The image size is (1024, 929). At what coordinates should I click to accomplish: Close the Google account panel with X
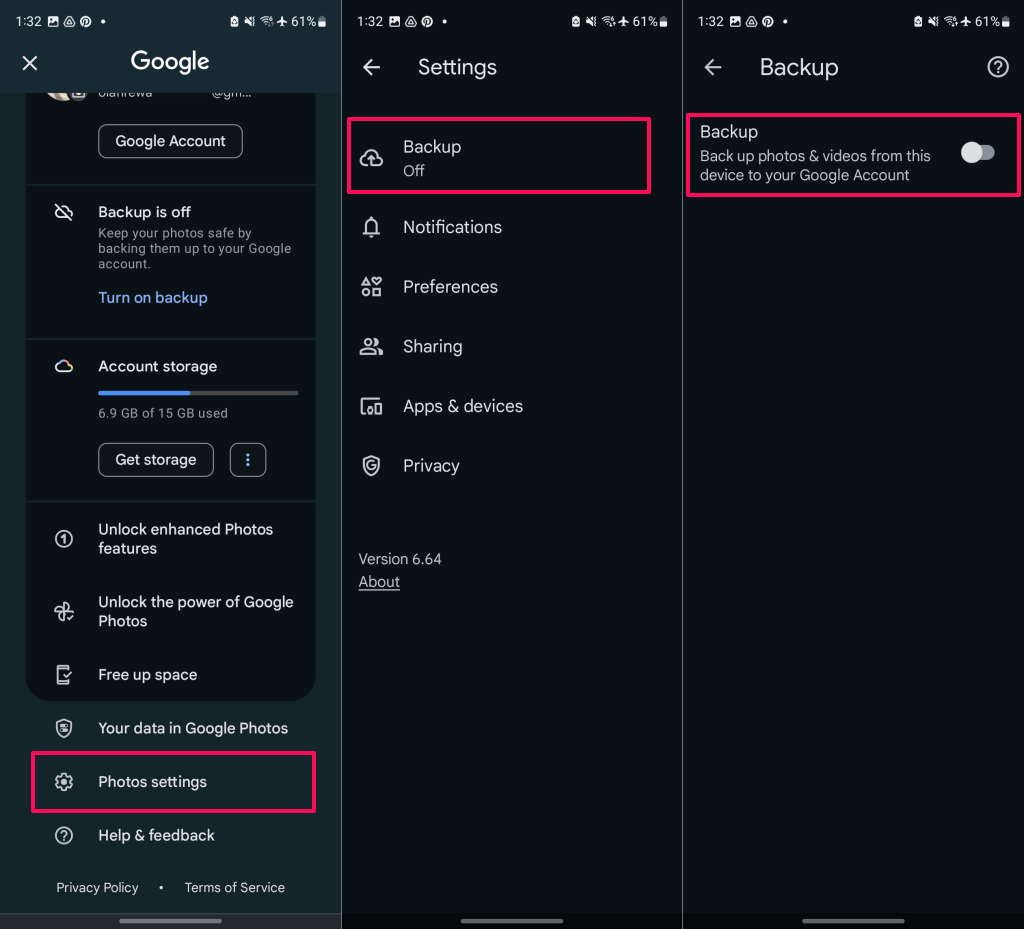[30, 63]
